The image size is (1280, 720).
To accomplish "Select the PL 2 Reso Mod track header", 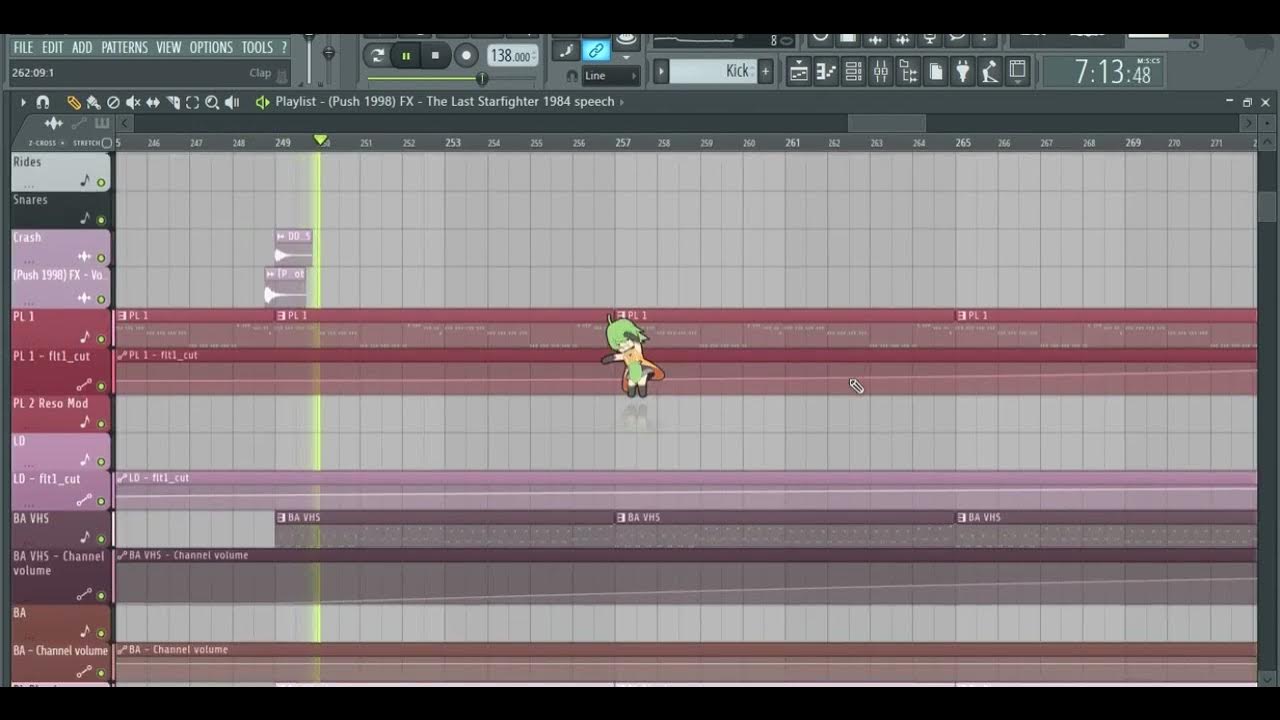I will [61, 413].
